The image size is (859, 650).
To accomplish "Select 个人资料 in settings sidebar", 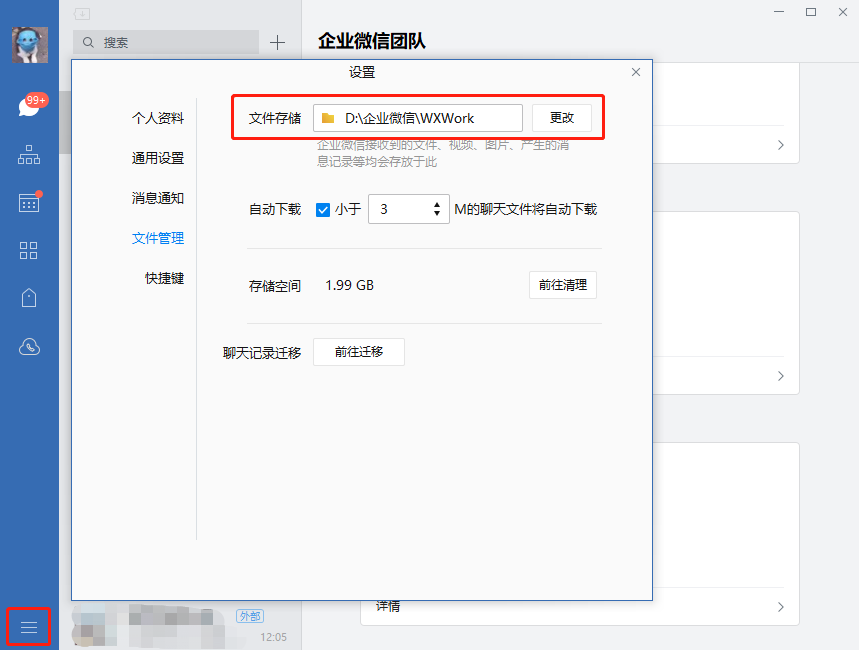I will (x=158, y=118).
